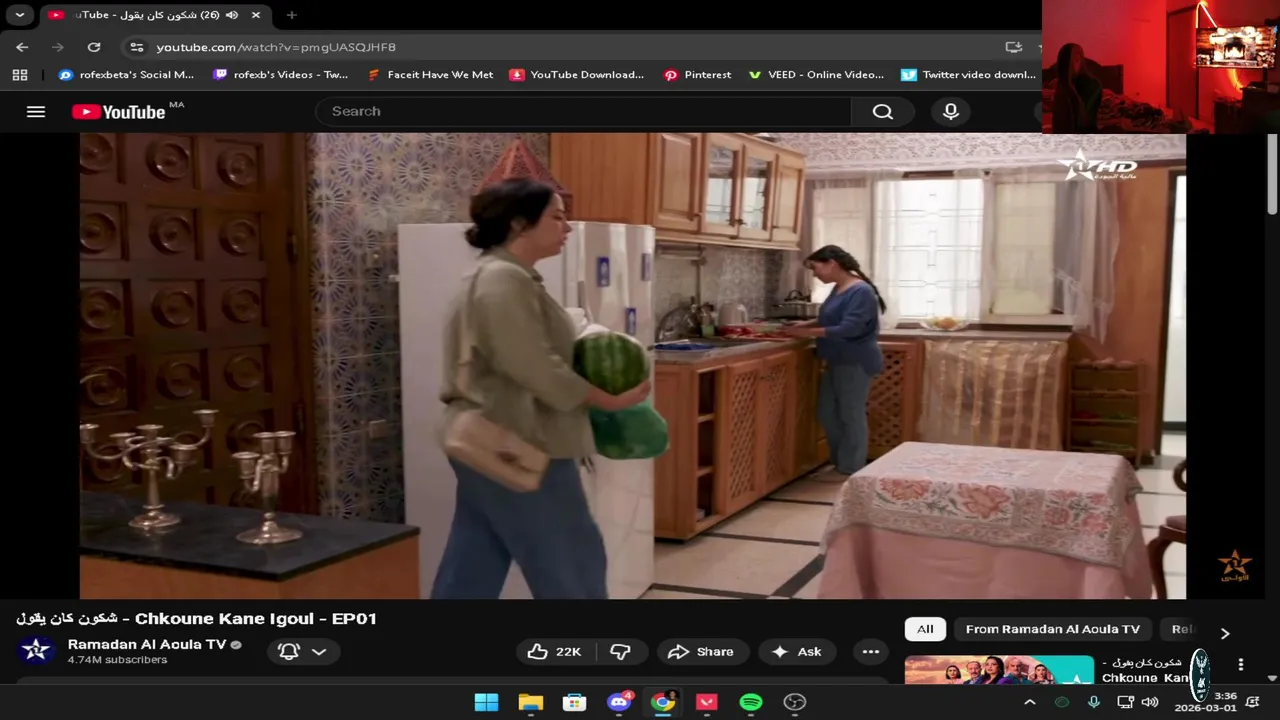Show hidden system tray icons chevron
The width and height of the screenshot is (1280, 720).
click(x=1030, y=702)
